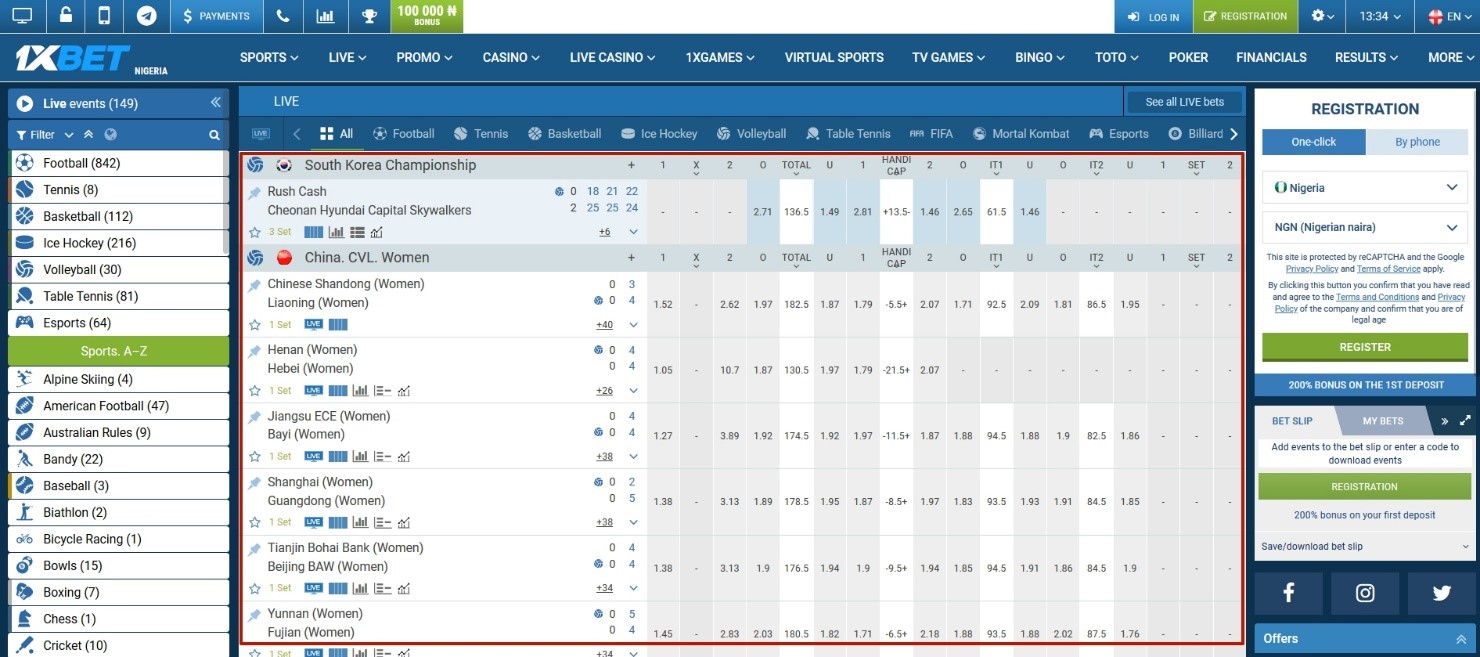
Task: Expand markets chevron for Chinese Shandong match
Action: [633, 324]
